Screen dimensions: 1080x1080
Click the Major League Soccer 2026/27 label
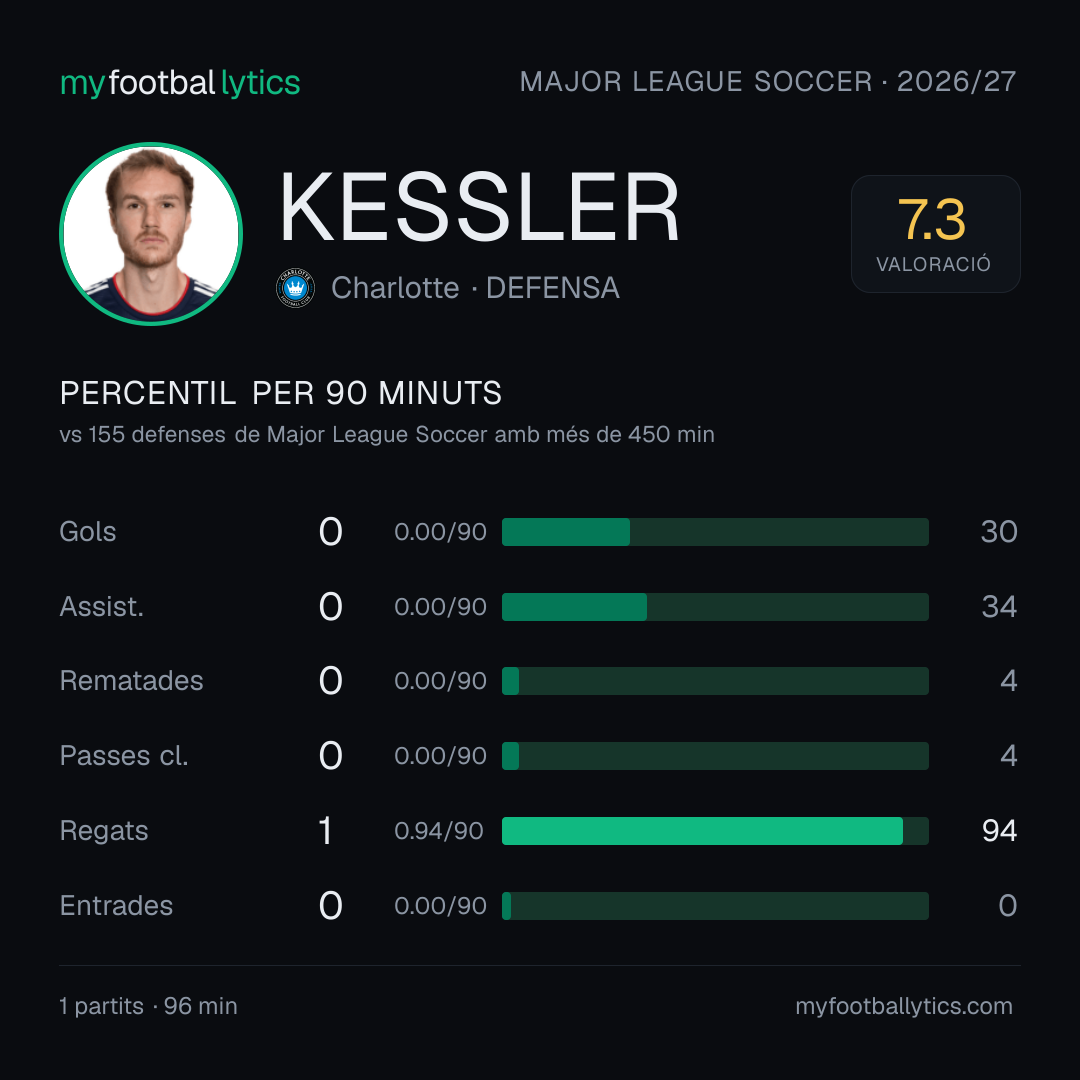click(x=768, y=82)
